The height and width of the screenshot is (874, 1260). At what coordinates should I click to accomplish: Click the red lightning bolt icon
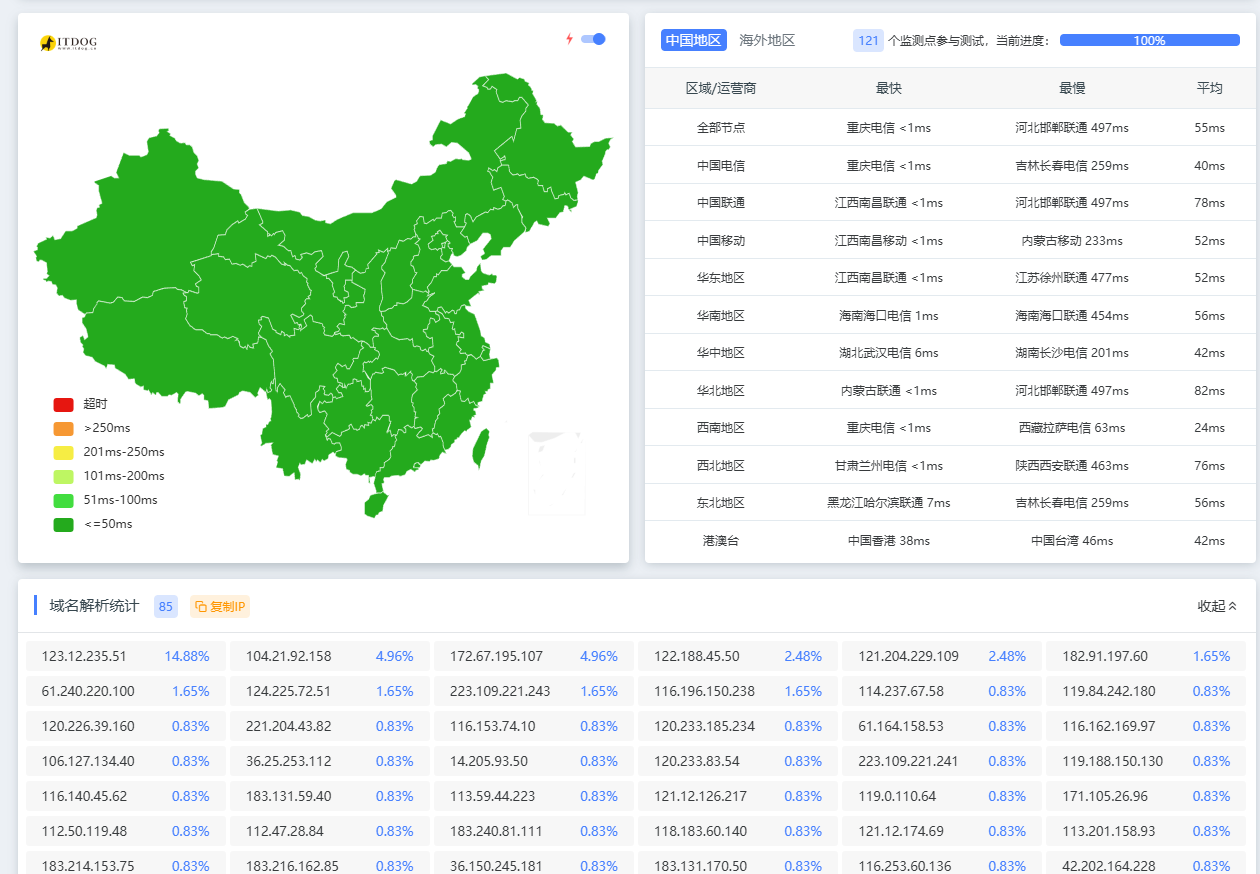570,39
